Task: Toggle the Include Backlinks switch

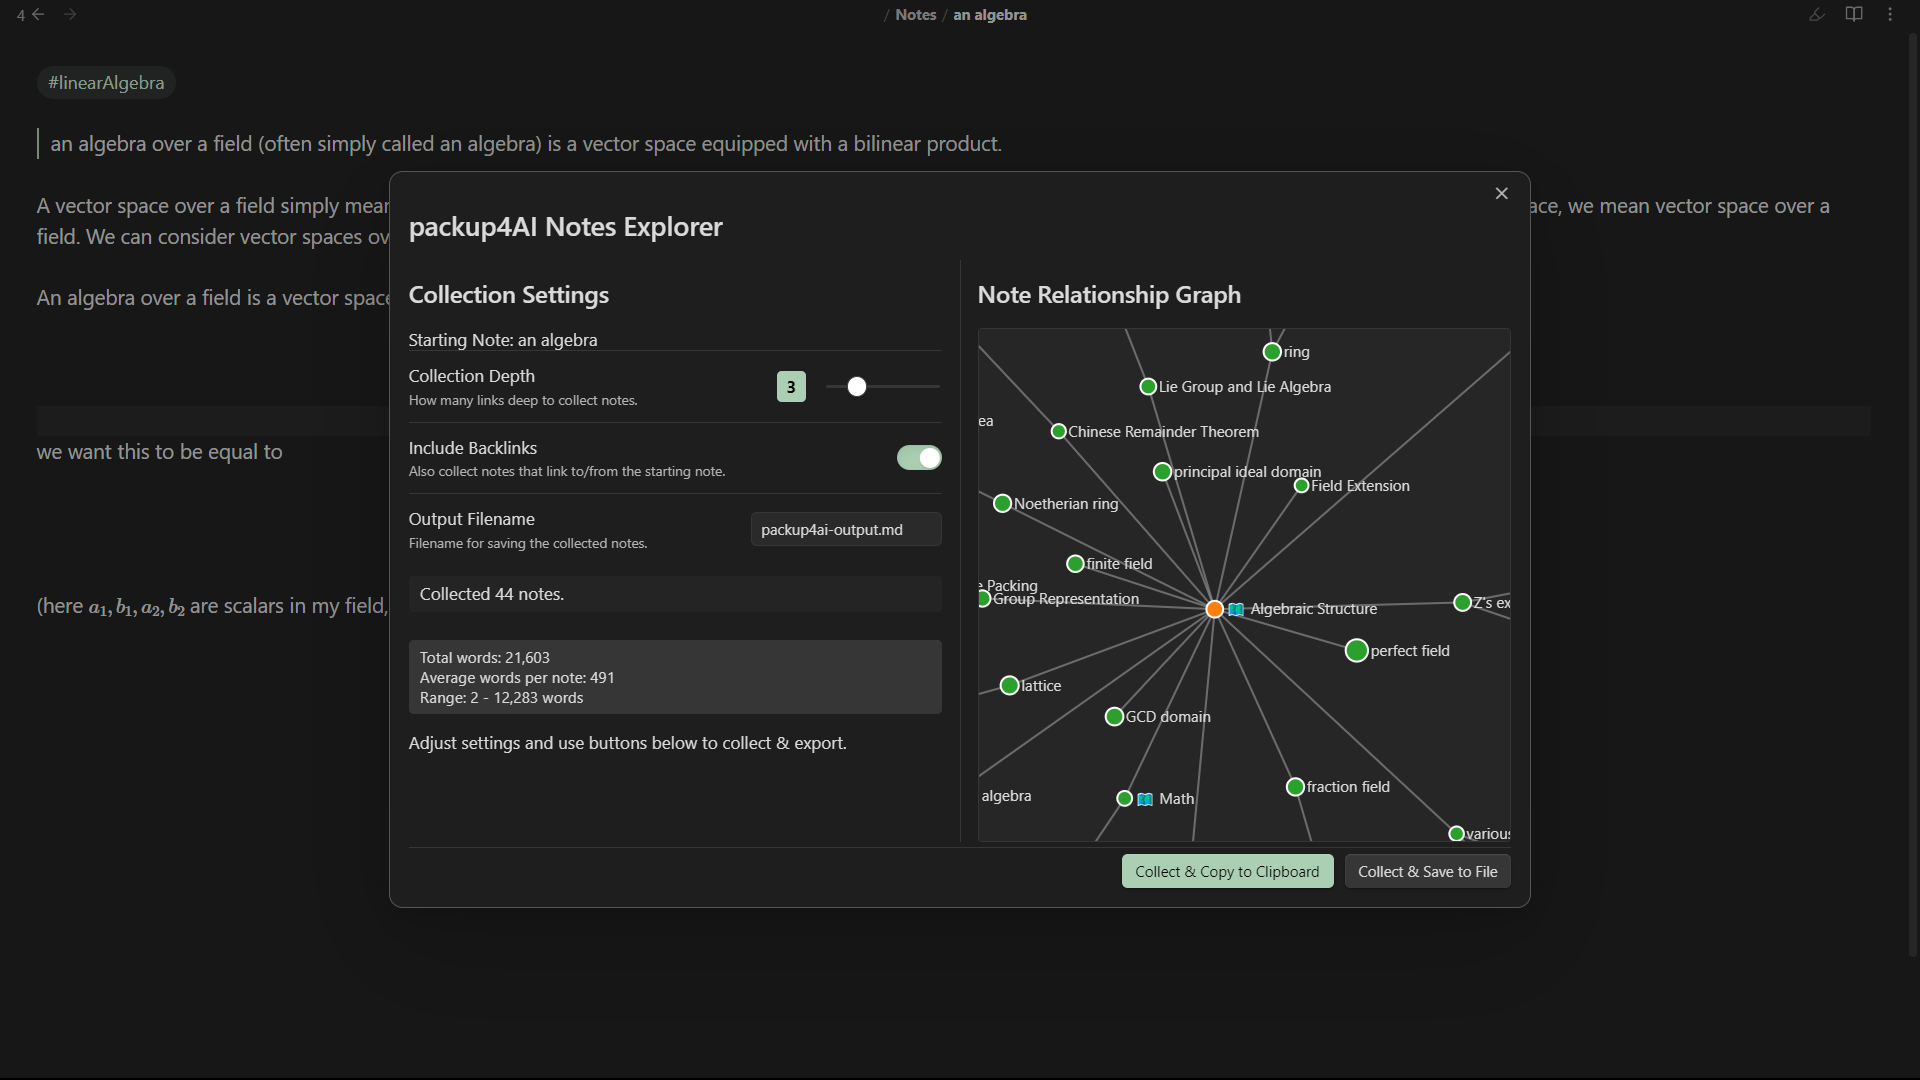Action: tap(918, 458)
